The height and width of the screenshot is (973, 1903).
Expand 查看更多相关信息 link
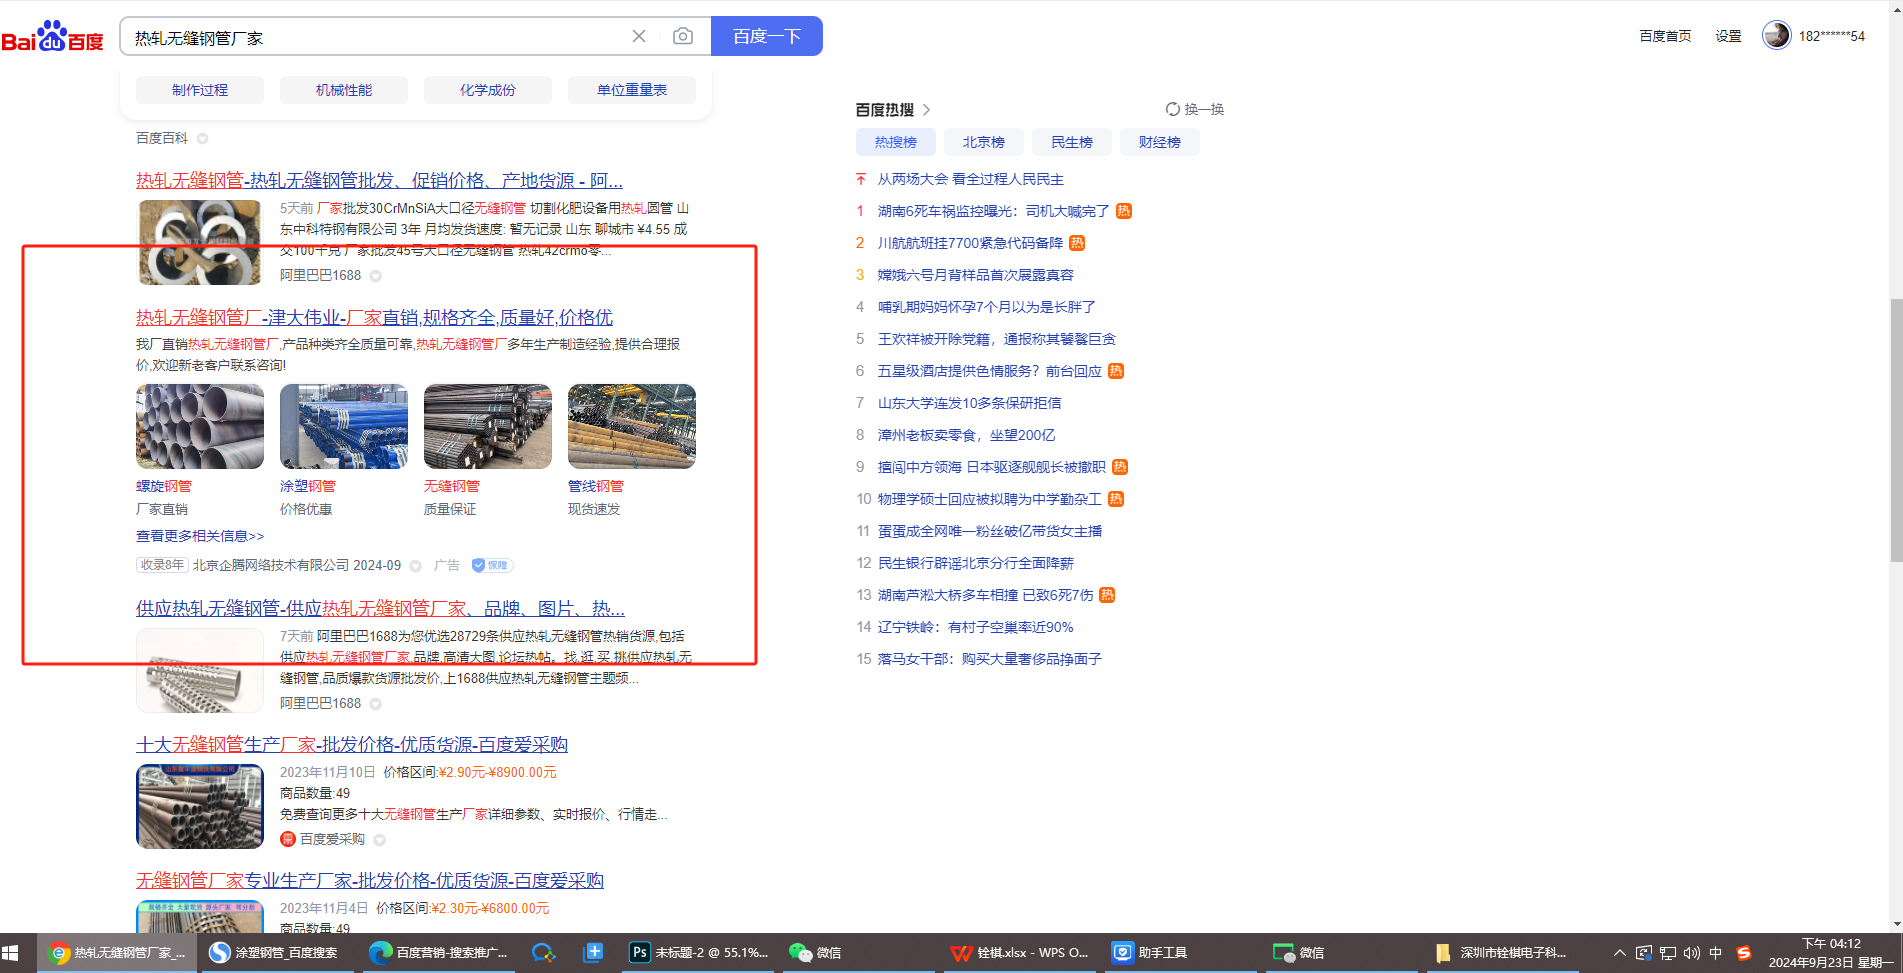200,536
